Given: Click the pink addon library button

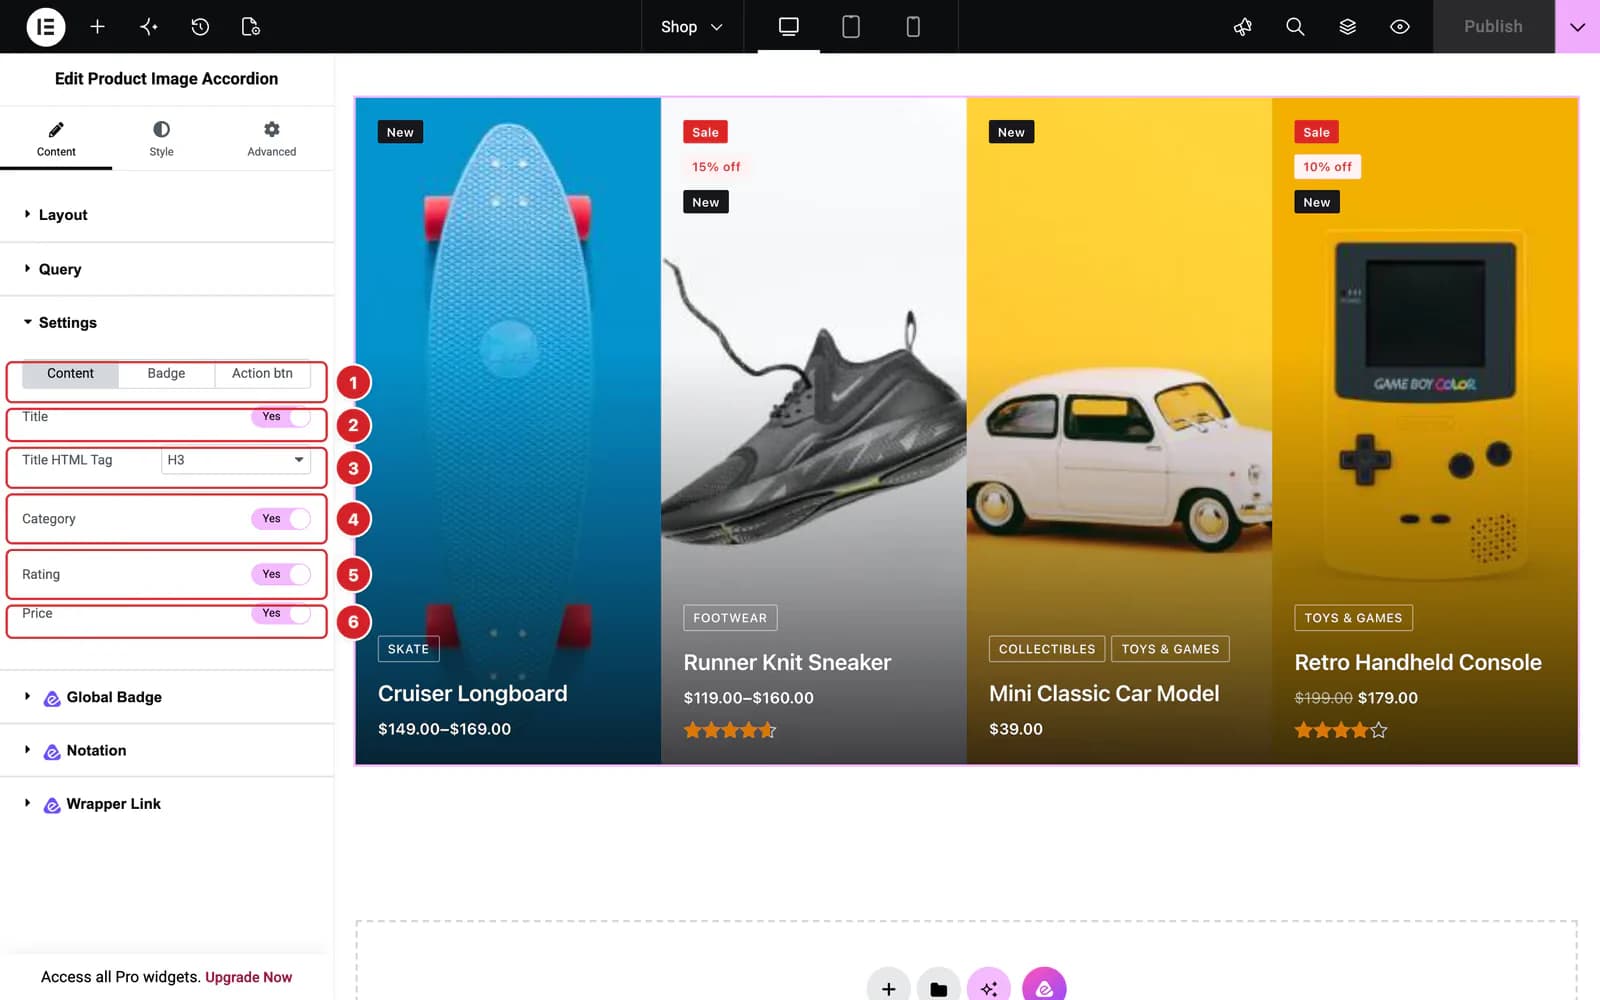Looking at the screenshot, I should 1044,984.
